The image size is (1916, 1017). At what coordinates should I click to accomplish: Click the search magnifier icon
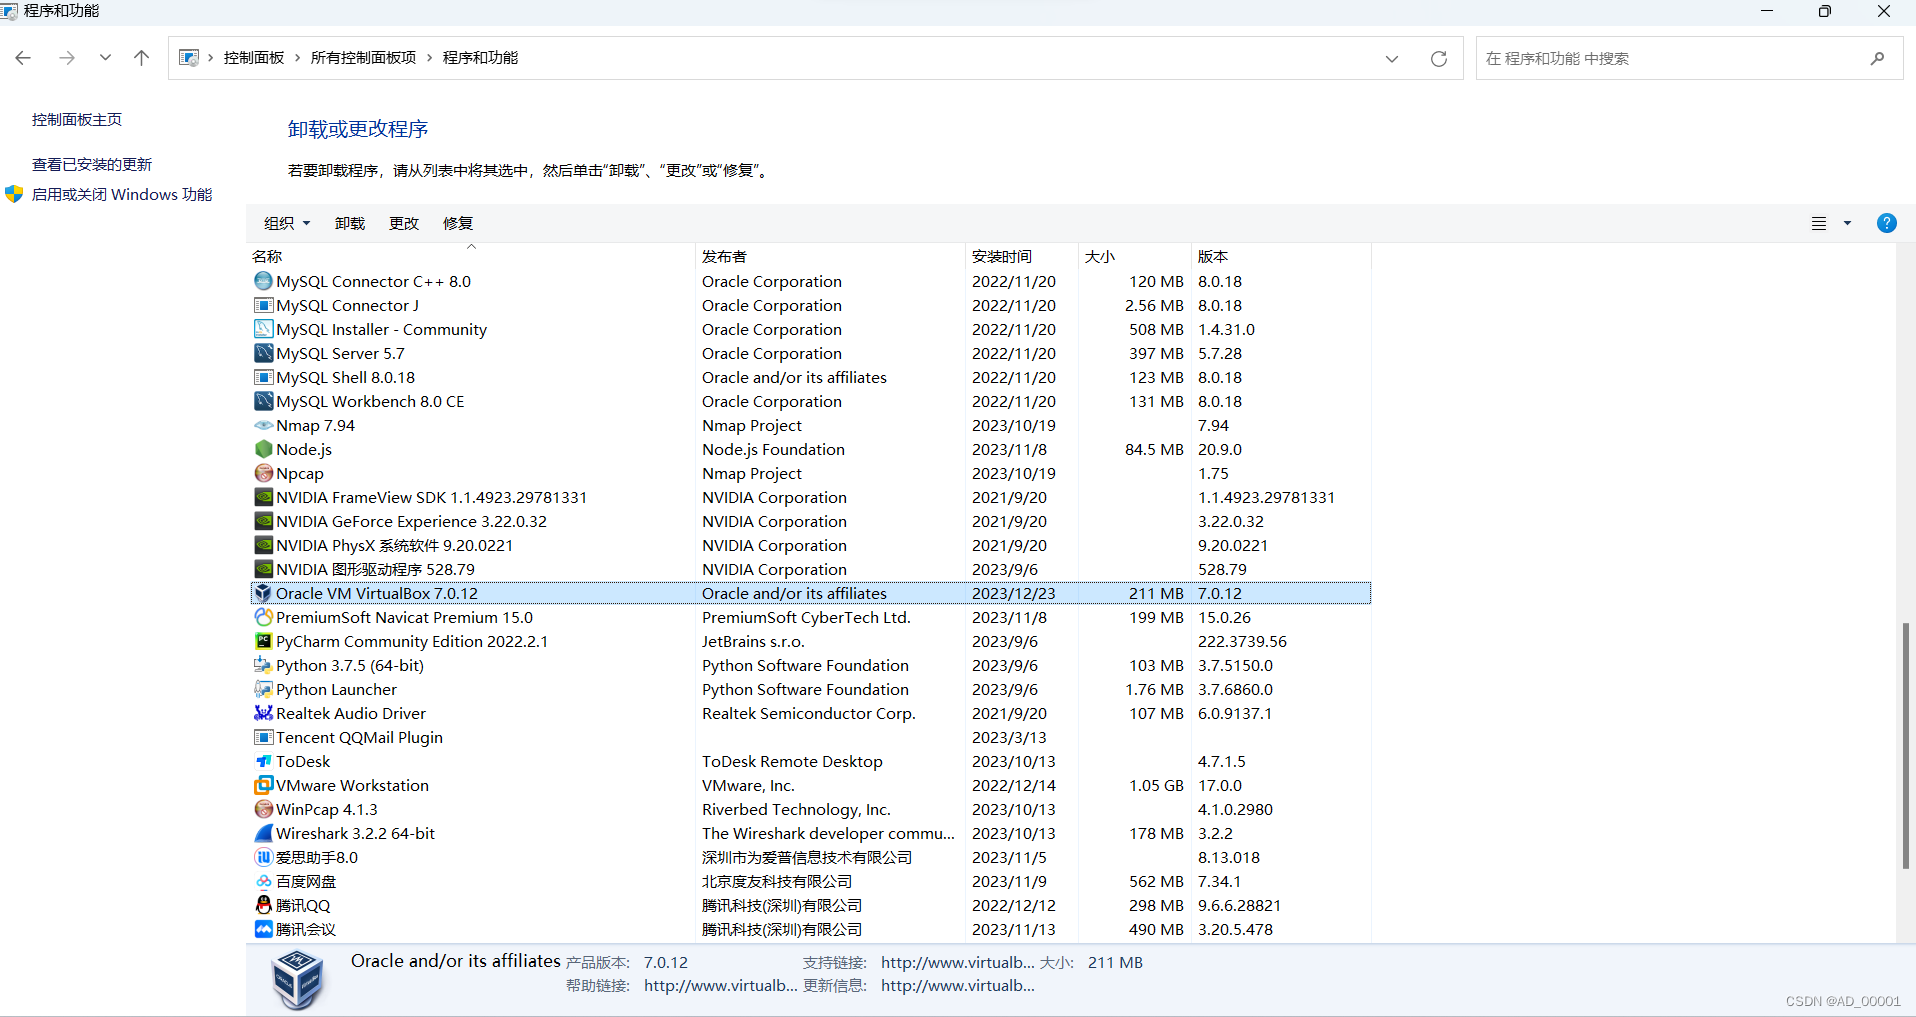[x=1877, y=59]
